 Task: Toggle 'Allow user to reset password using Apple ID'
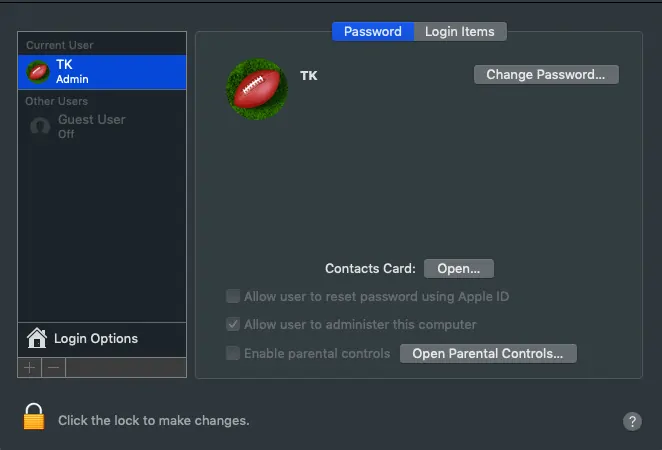pos(233,296)
